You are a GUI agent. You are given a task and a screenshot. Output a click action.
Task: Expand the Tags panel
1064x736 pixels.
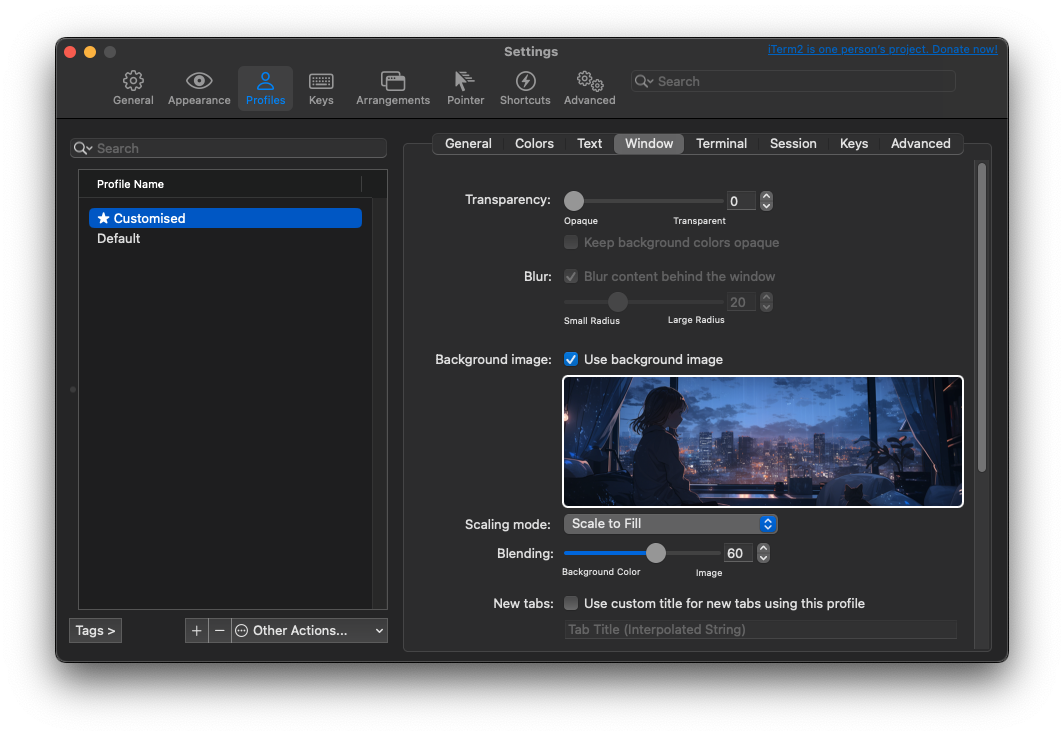point(95,630)
